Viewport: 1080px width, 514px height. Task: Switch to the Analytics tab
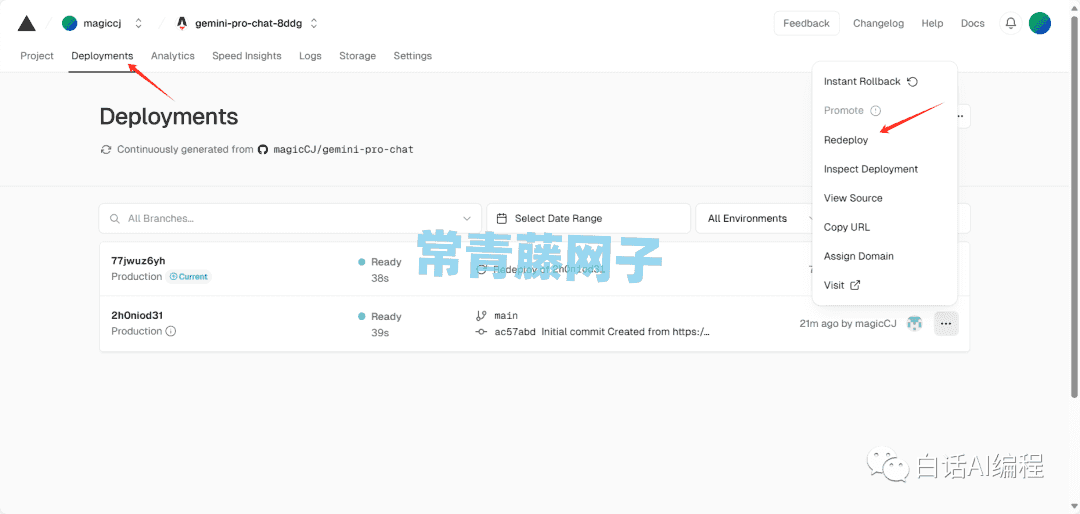(173, 56)
